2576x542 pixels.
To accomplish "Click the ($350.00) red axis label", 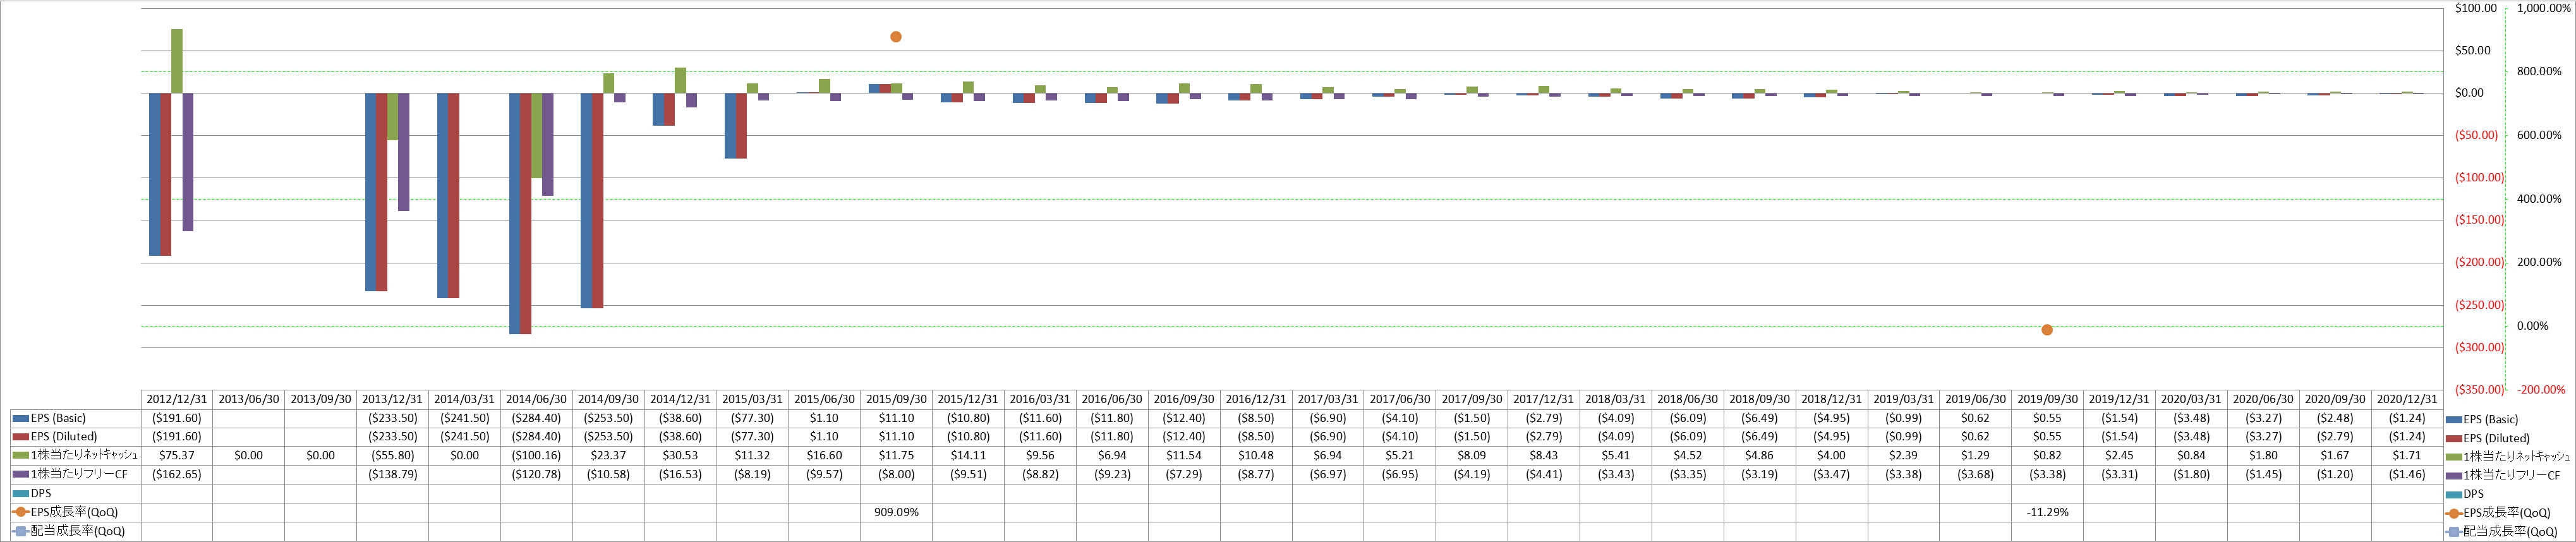I will click(x=2479, y=390).
